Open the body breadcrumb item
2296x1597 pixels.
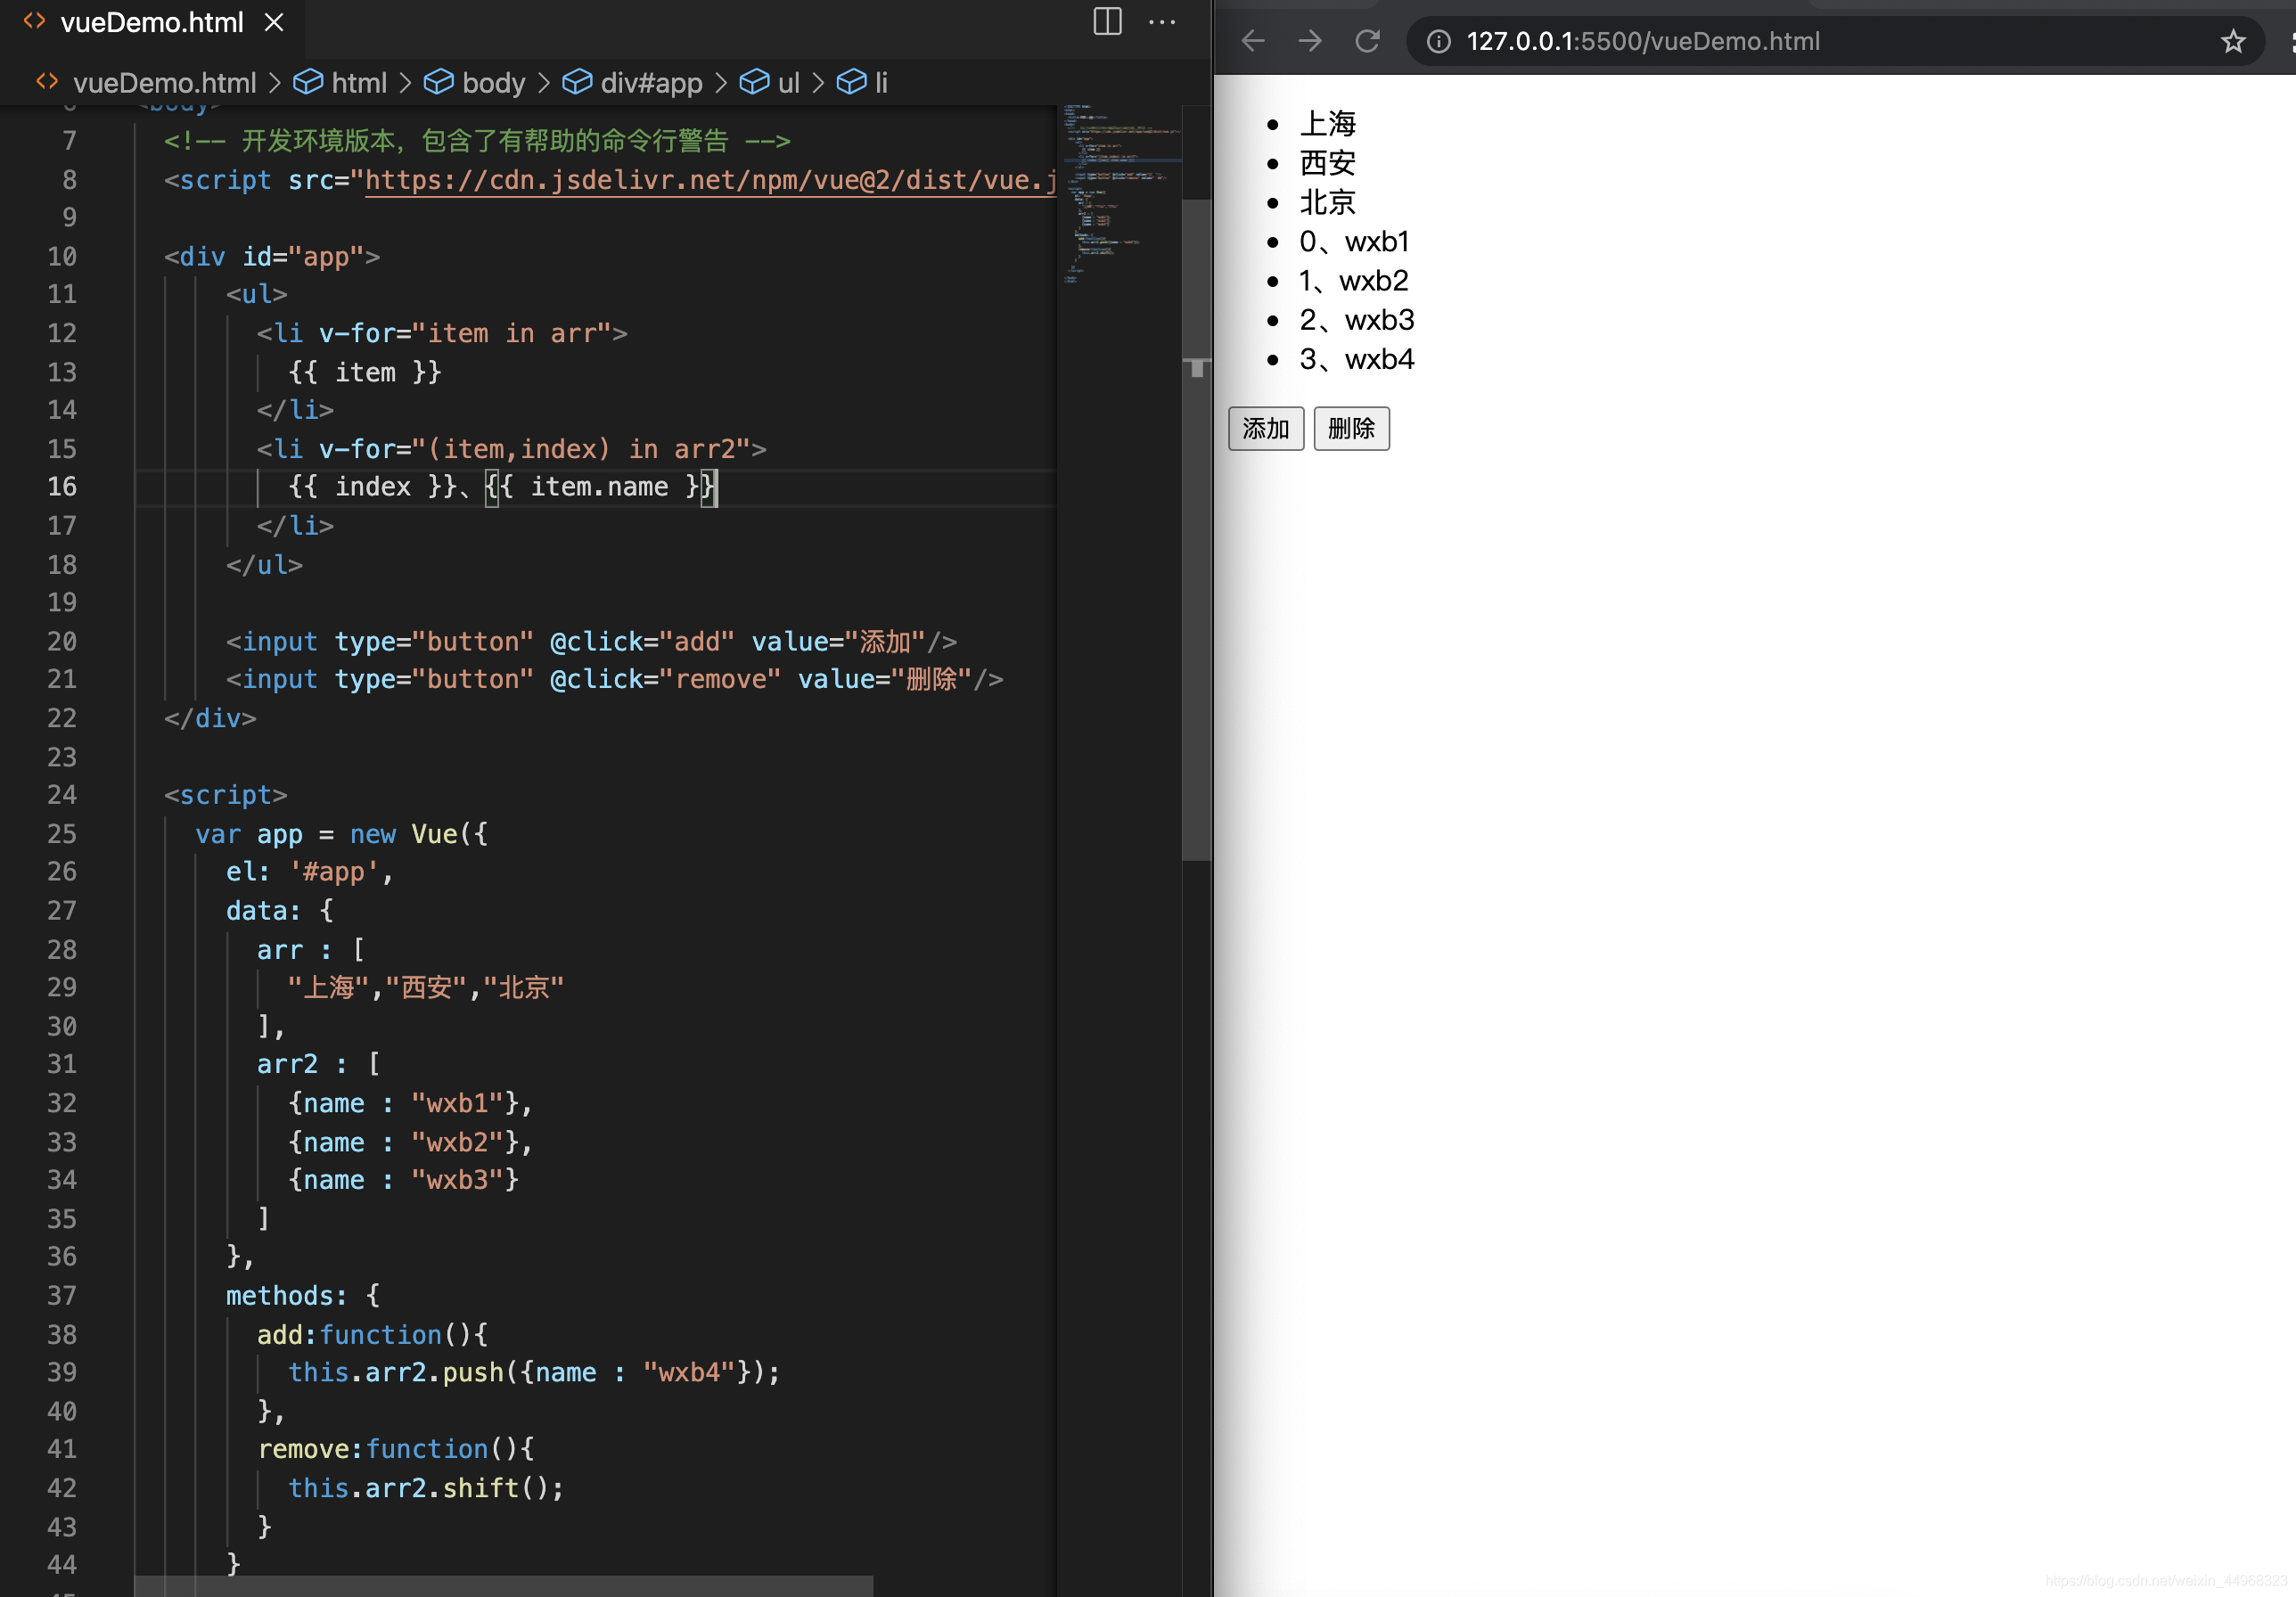(474, 83)
